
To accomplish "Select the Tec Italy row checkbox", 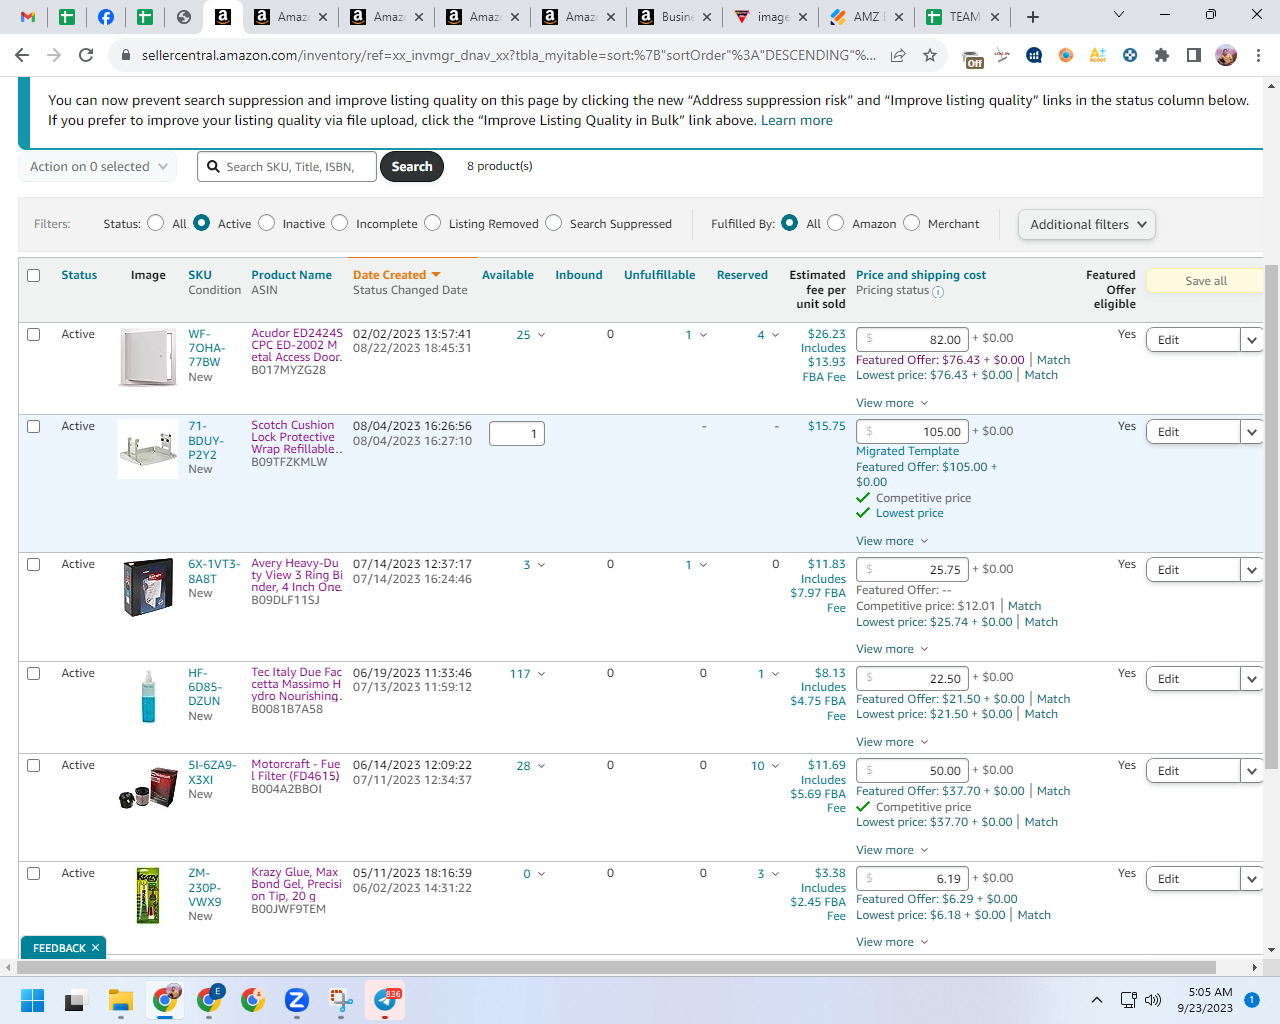I will pyautogui.click(x=33, y=673).
